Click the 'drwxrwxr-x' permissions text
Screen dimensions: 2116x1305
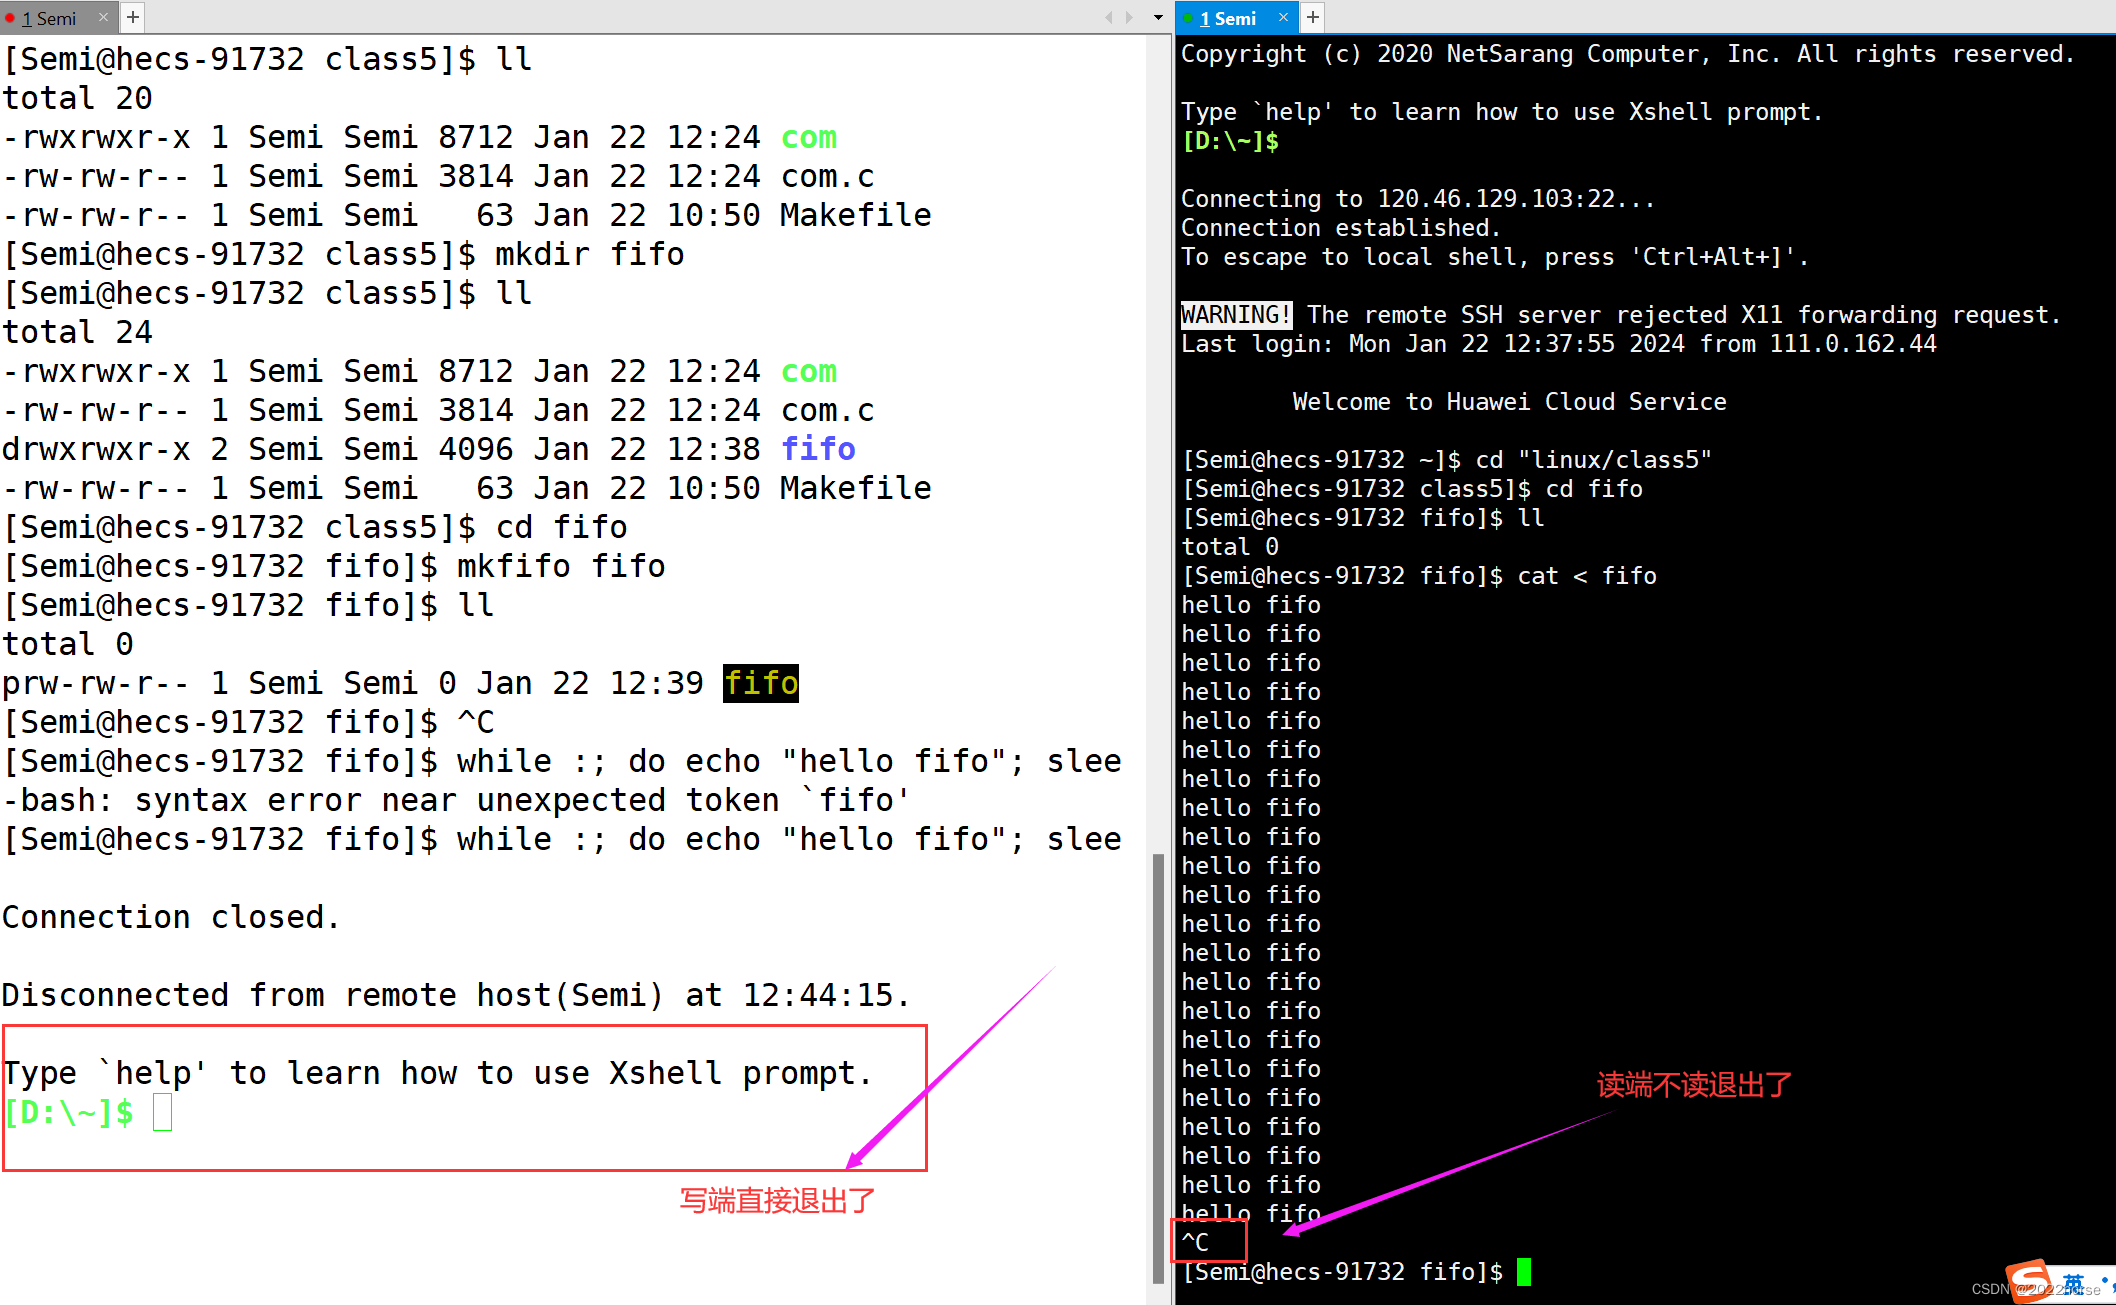point(96,449)
